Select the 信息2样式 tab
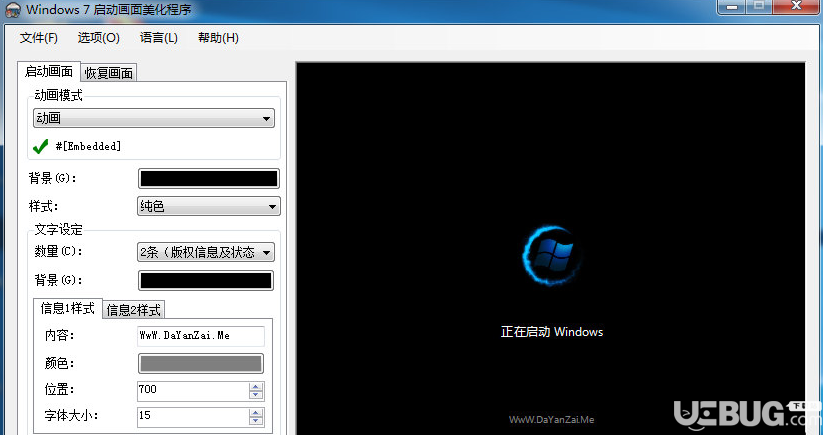 click(133, 310)
